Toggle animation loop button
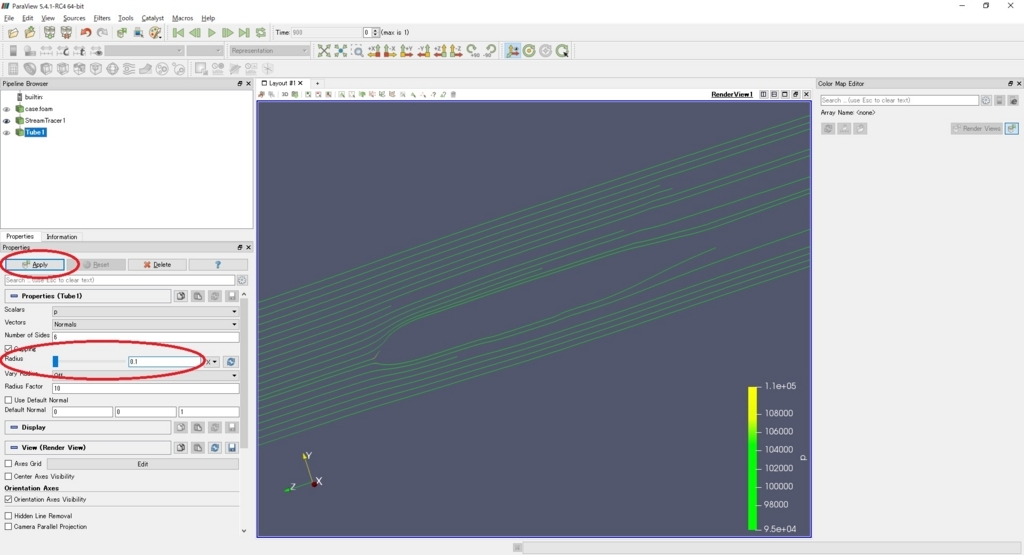This screenshot has width=1024, height=555. tap(261, 33)
